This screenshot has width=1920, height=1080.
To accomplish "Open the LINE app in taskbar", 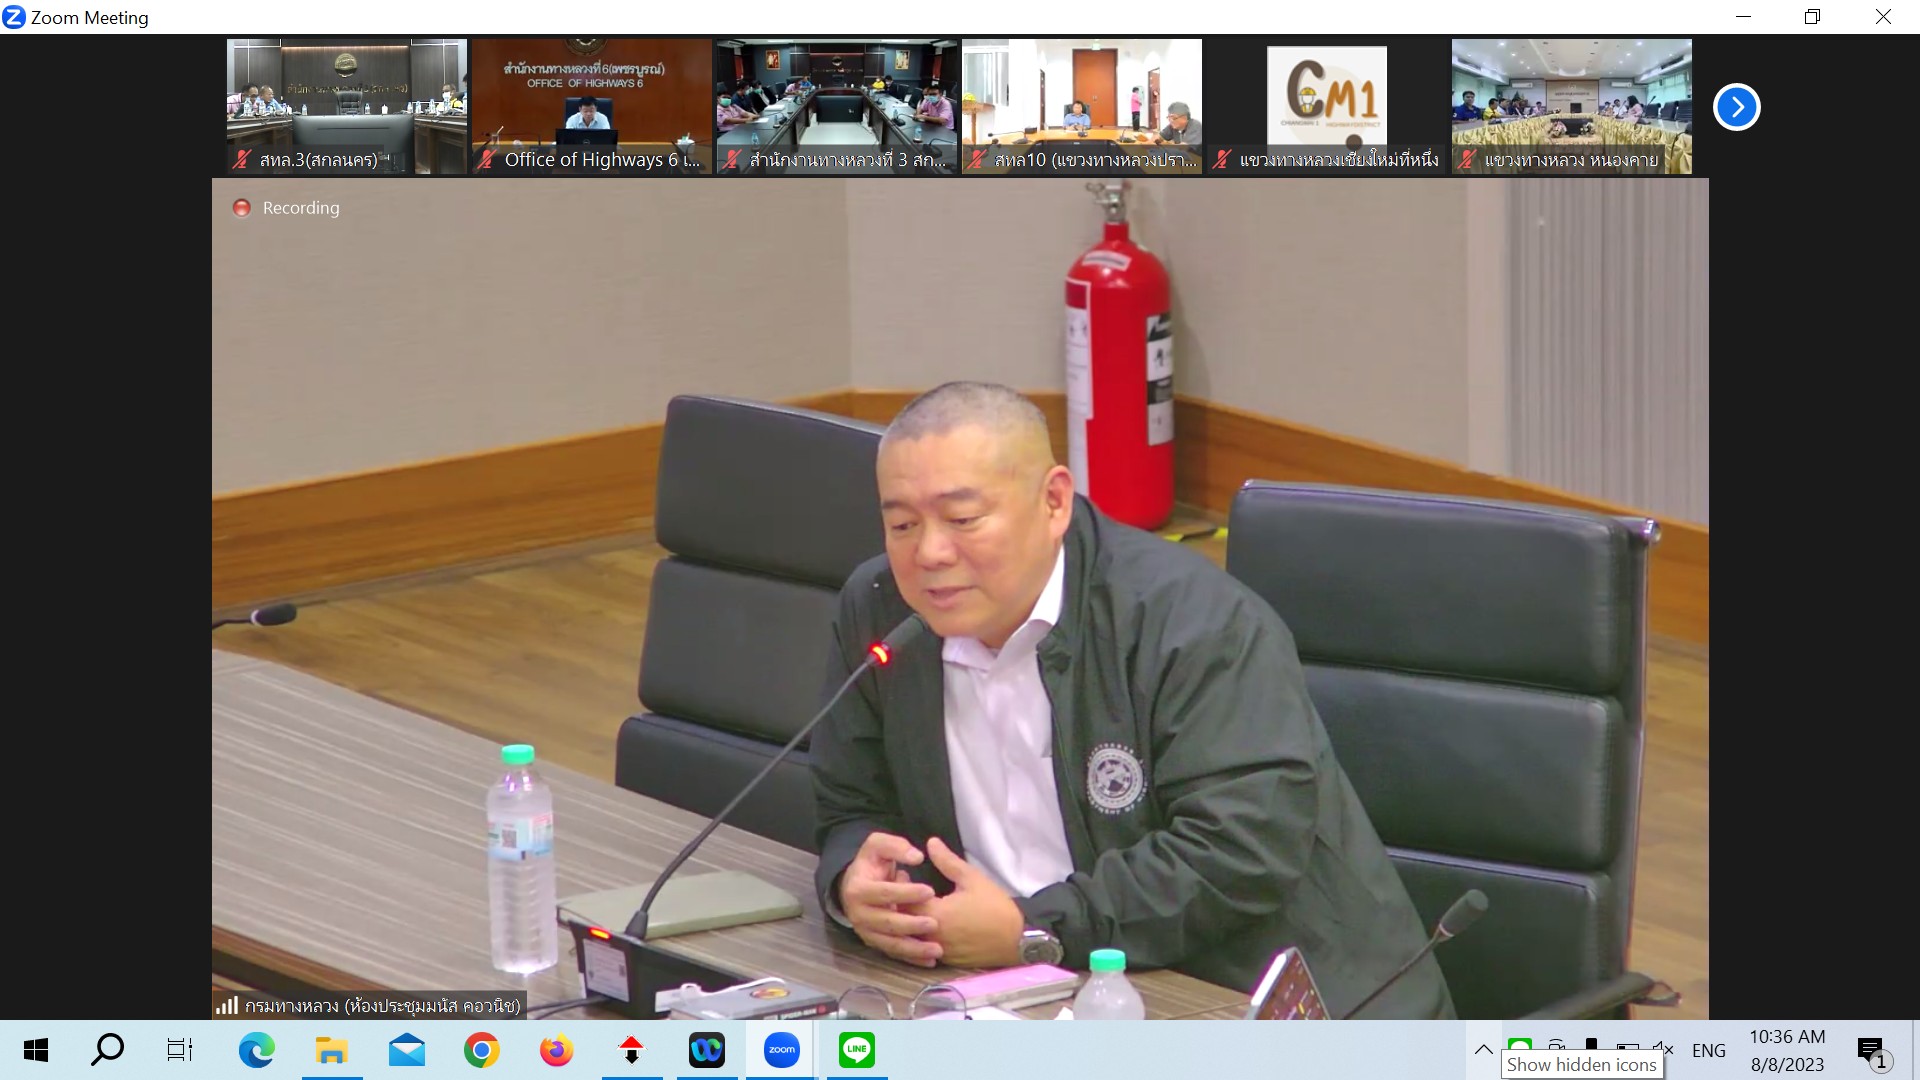I will [x=856, y=1050].
